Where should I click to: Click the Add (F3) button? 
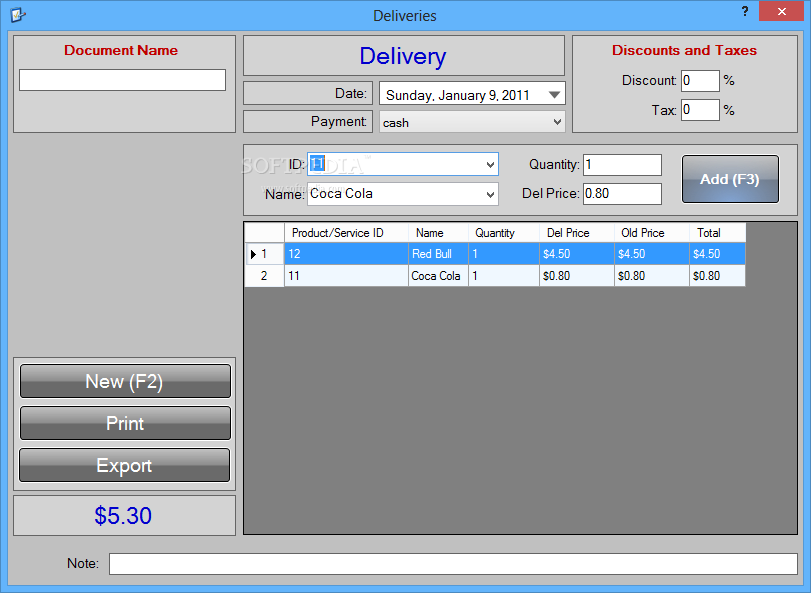pos(730,179)
